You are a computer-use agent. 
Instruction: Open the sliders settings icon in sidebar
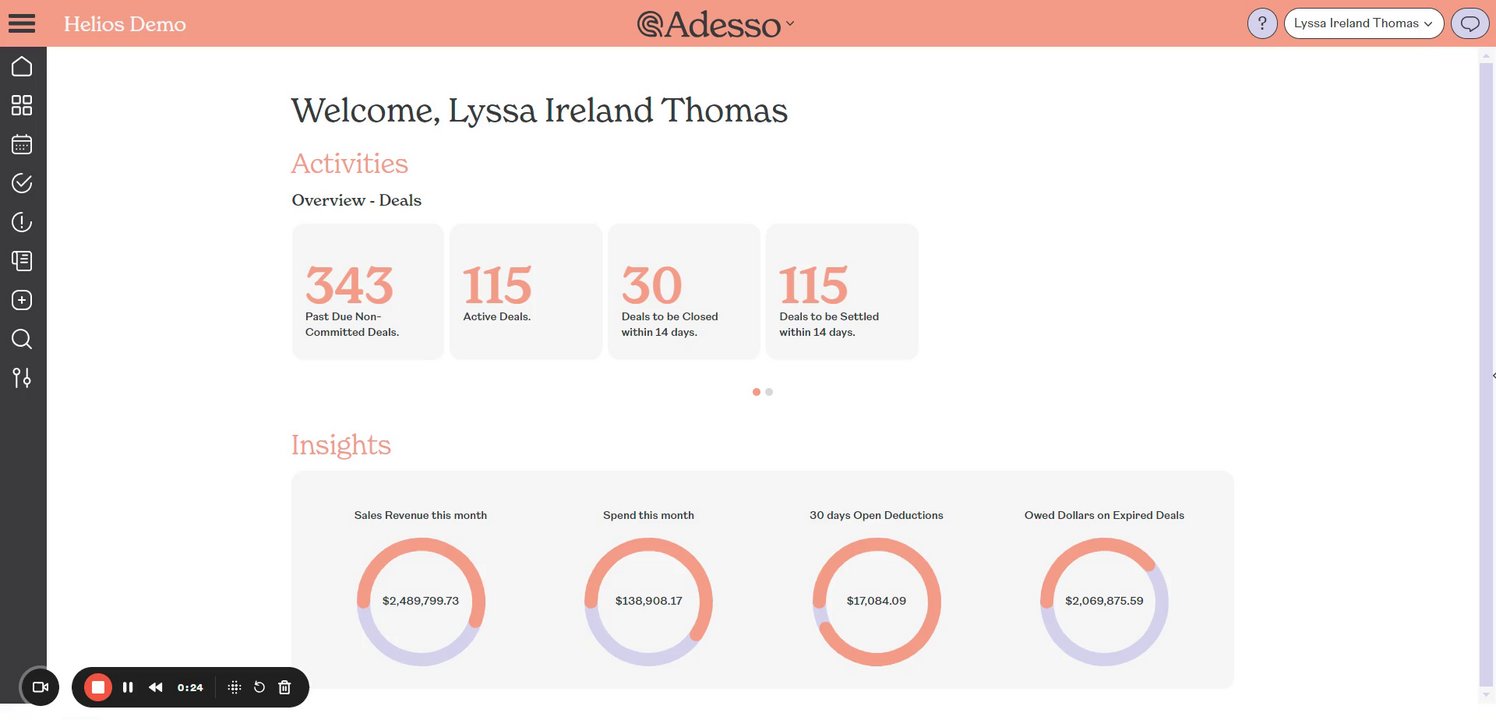coord(22,377)
